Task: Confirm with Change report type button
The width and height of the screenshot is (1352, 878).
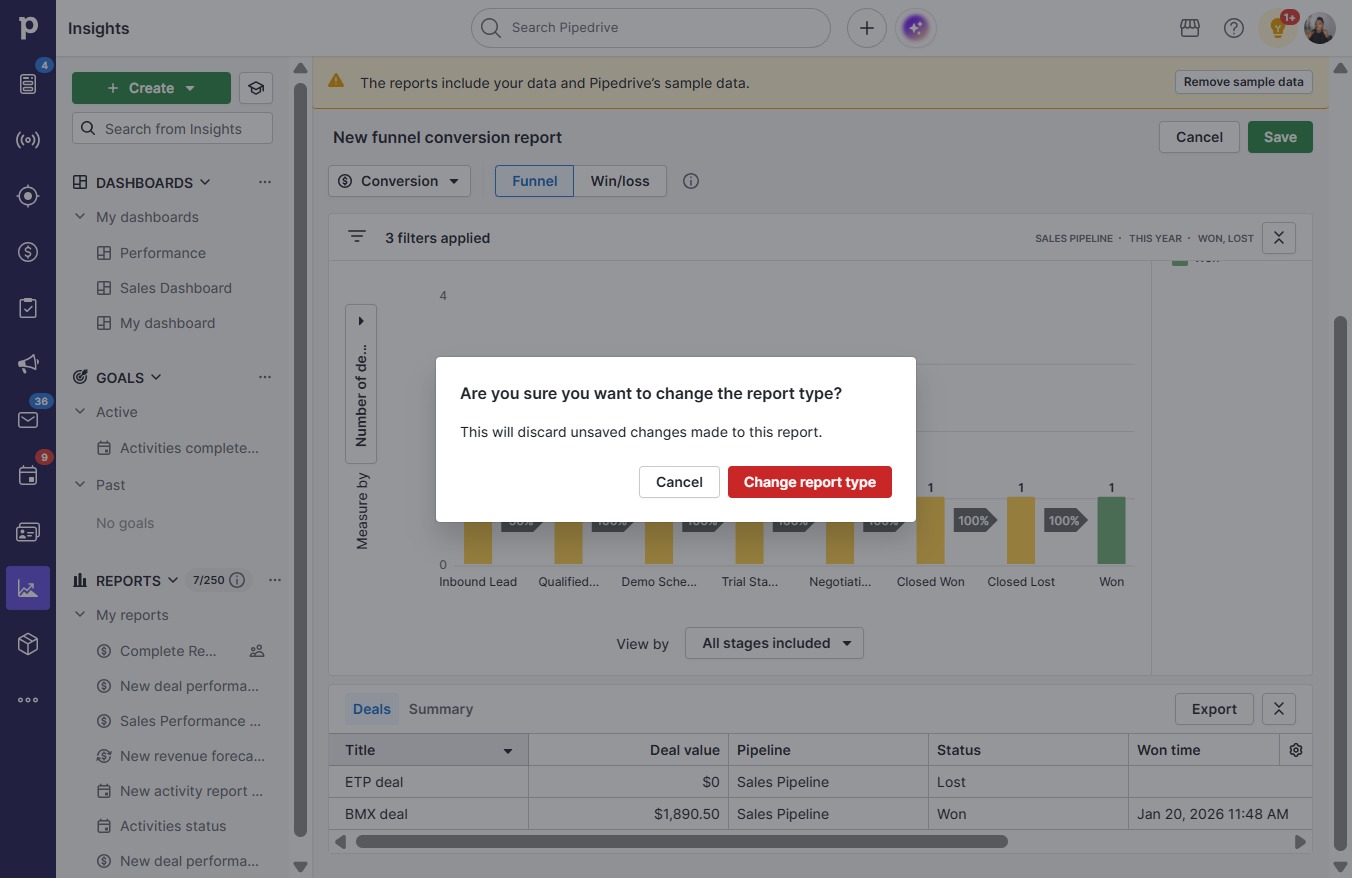Action: (x=810, y=482)
